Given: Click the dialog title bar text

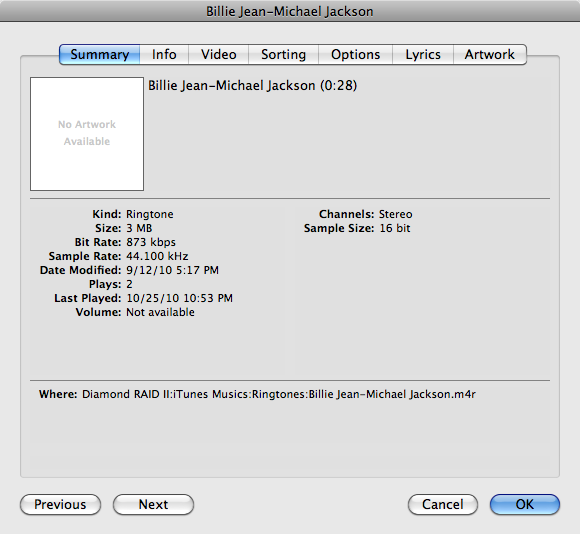Looking at the screenshot, I should (x=290, y=11).
